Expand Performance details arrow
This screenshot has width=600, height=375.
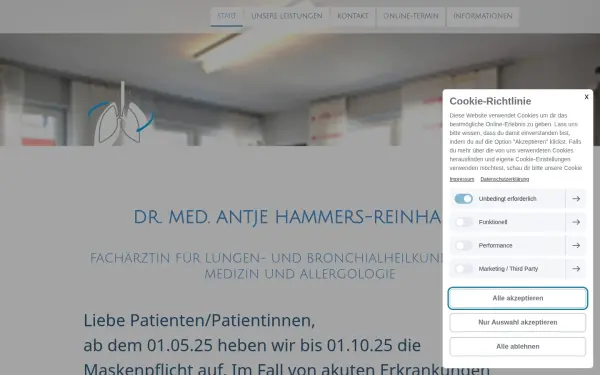tap(576, 245)
